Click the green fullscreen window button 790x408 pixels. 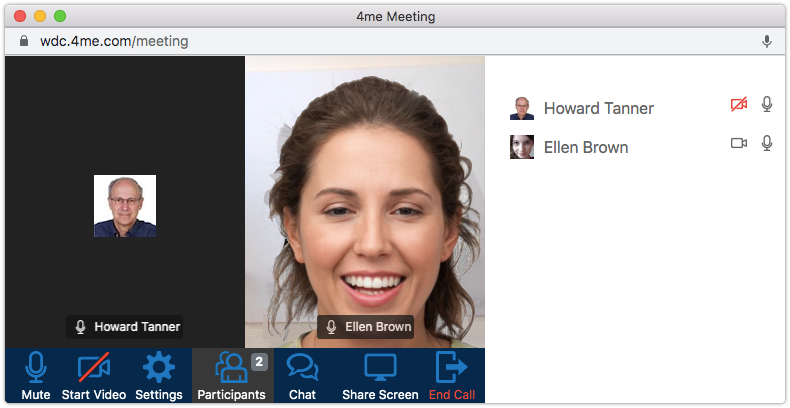pyautogui.click(x=60, y=16)
